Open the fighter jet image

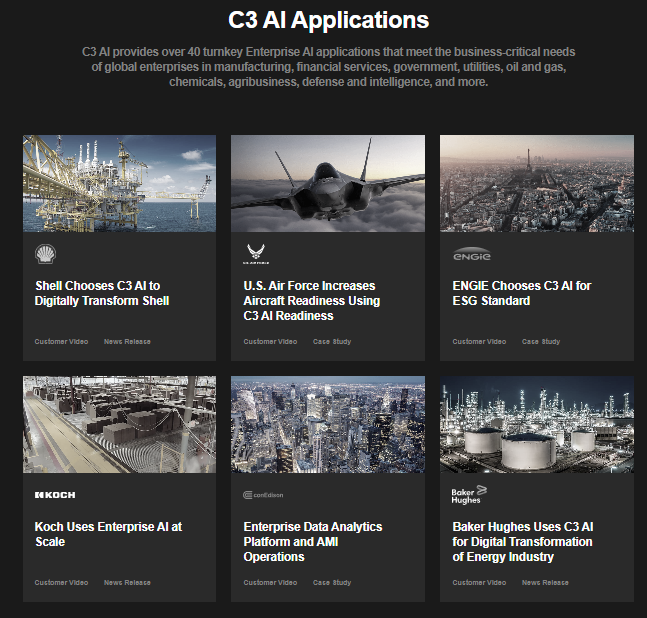(327, 183)
